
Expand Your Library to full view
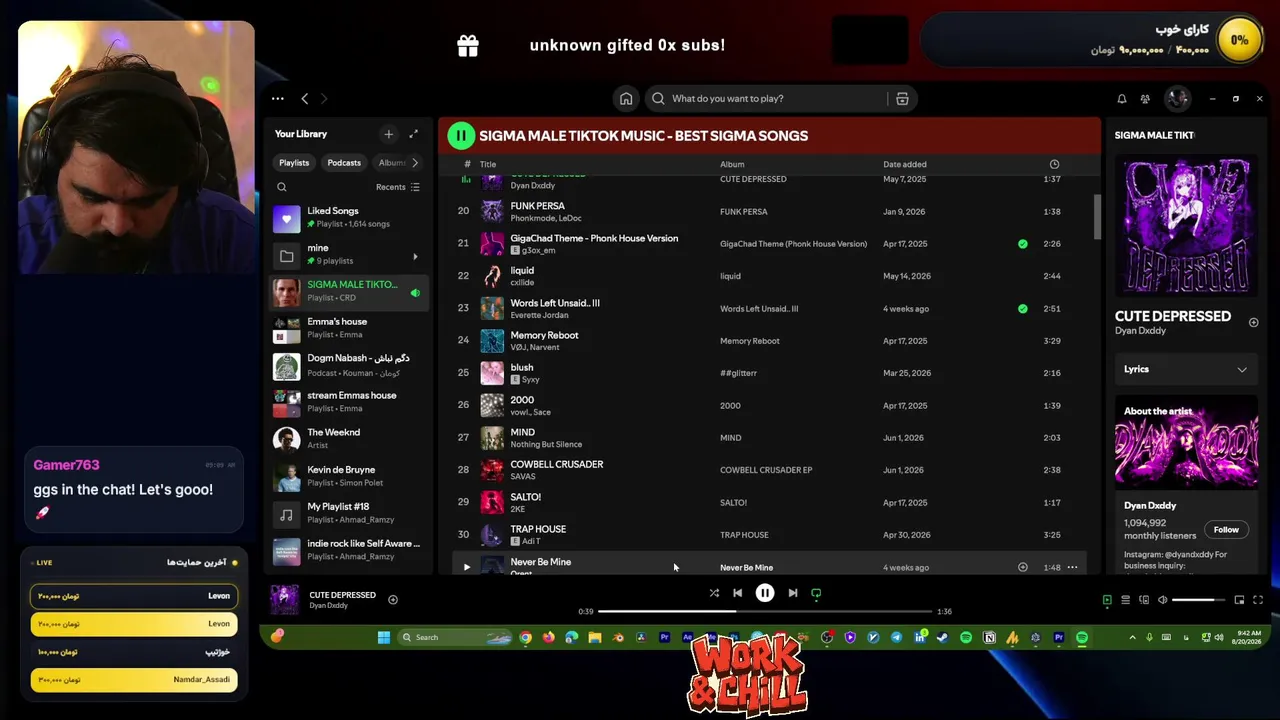click(x=413, y=134)
